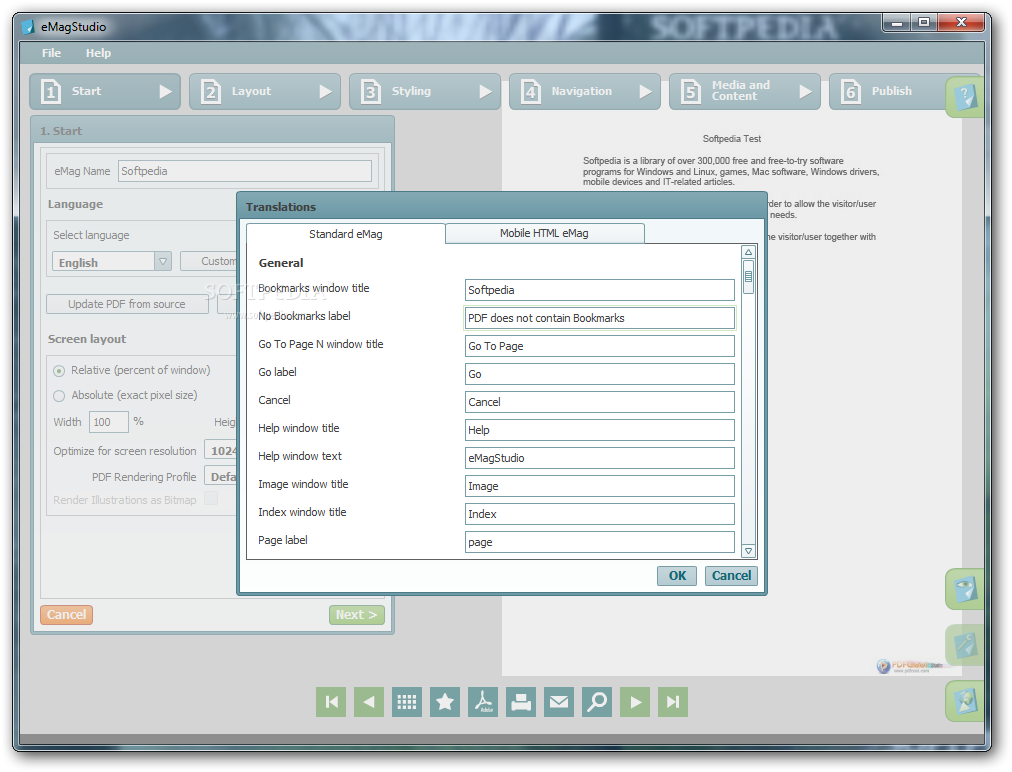Go to previous page arrow
1012x772 pixels.
coord(369,702)
